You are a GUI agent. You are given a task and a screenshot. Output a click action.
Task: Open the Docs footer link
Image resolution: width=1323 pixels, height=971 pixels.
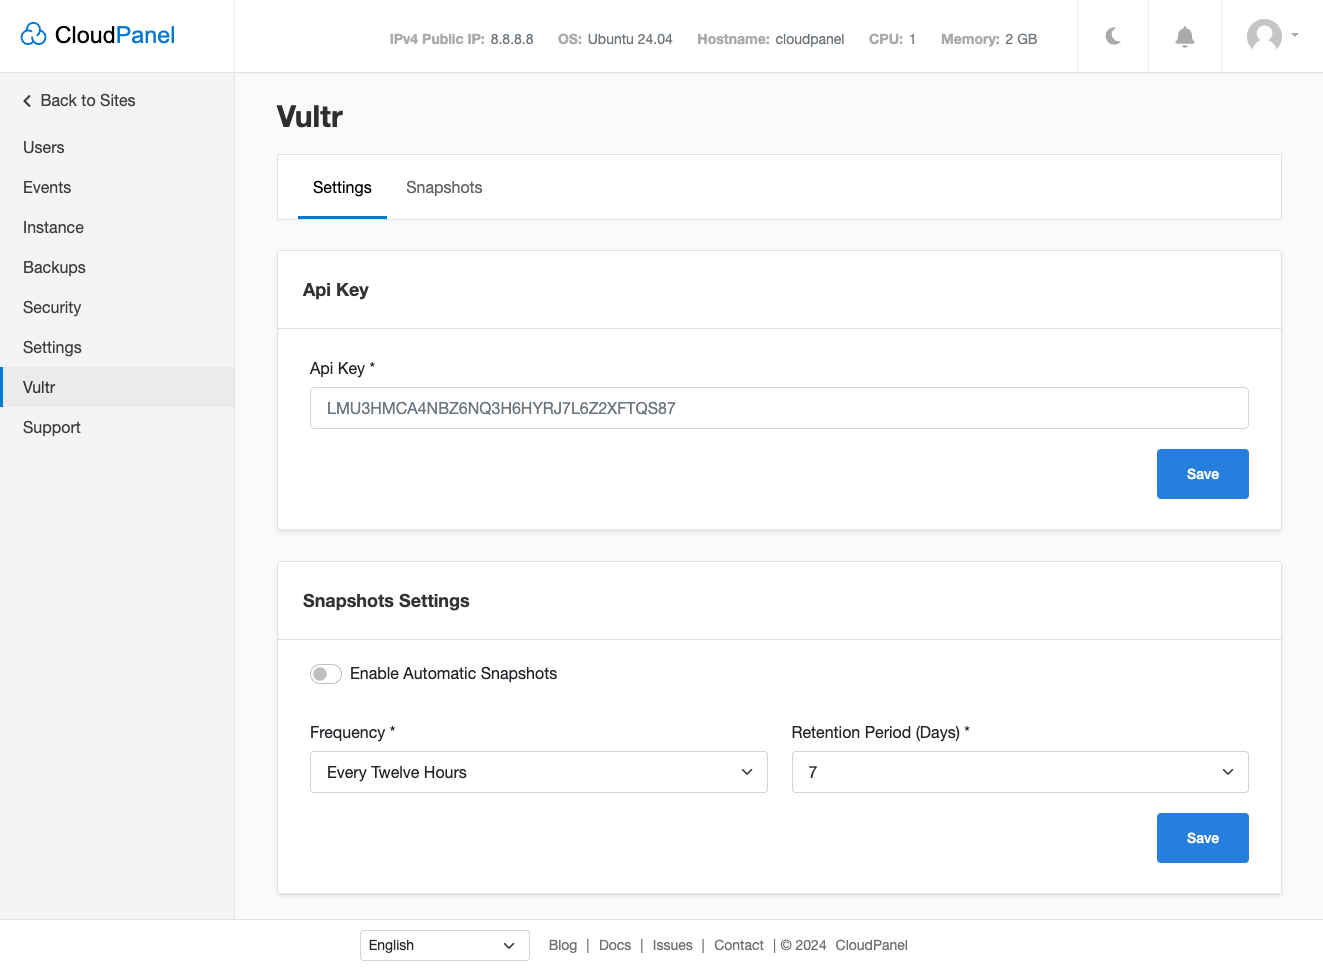click(x=615, y=945)
